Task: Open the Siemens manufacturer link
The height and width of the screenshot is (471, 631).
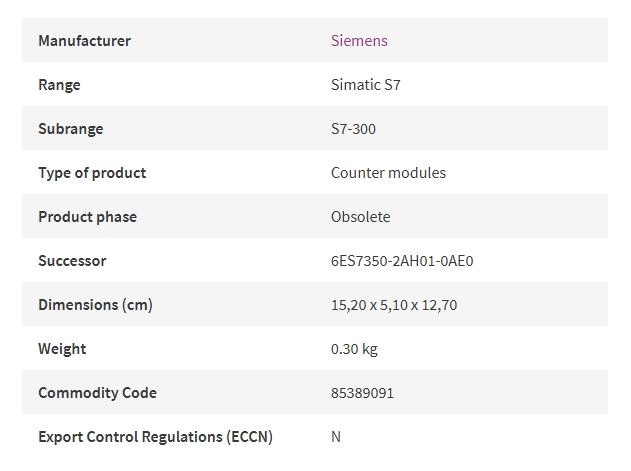Action: click(359, 41)
